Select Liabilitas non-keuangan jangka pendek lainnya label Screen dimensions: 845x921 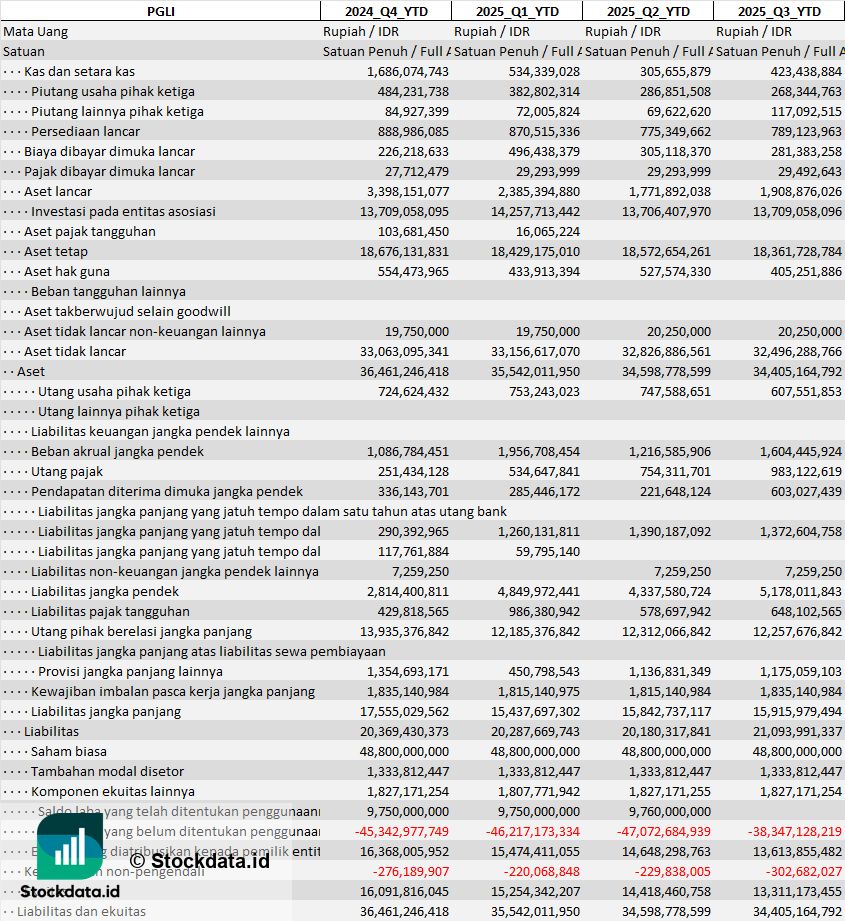click(x=175, y=570)
